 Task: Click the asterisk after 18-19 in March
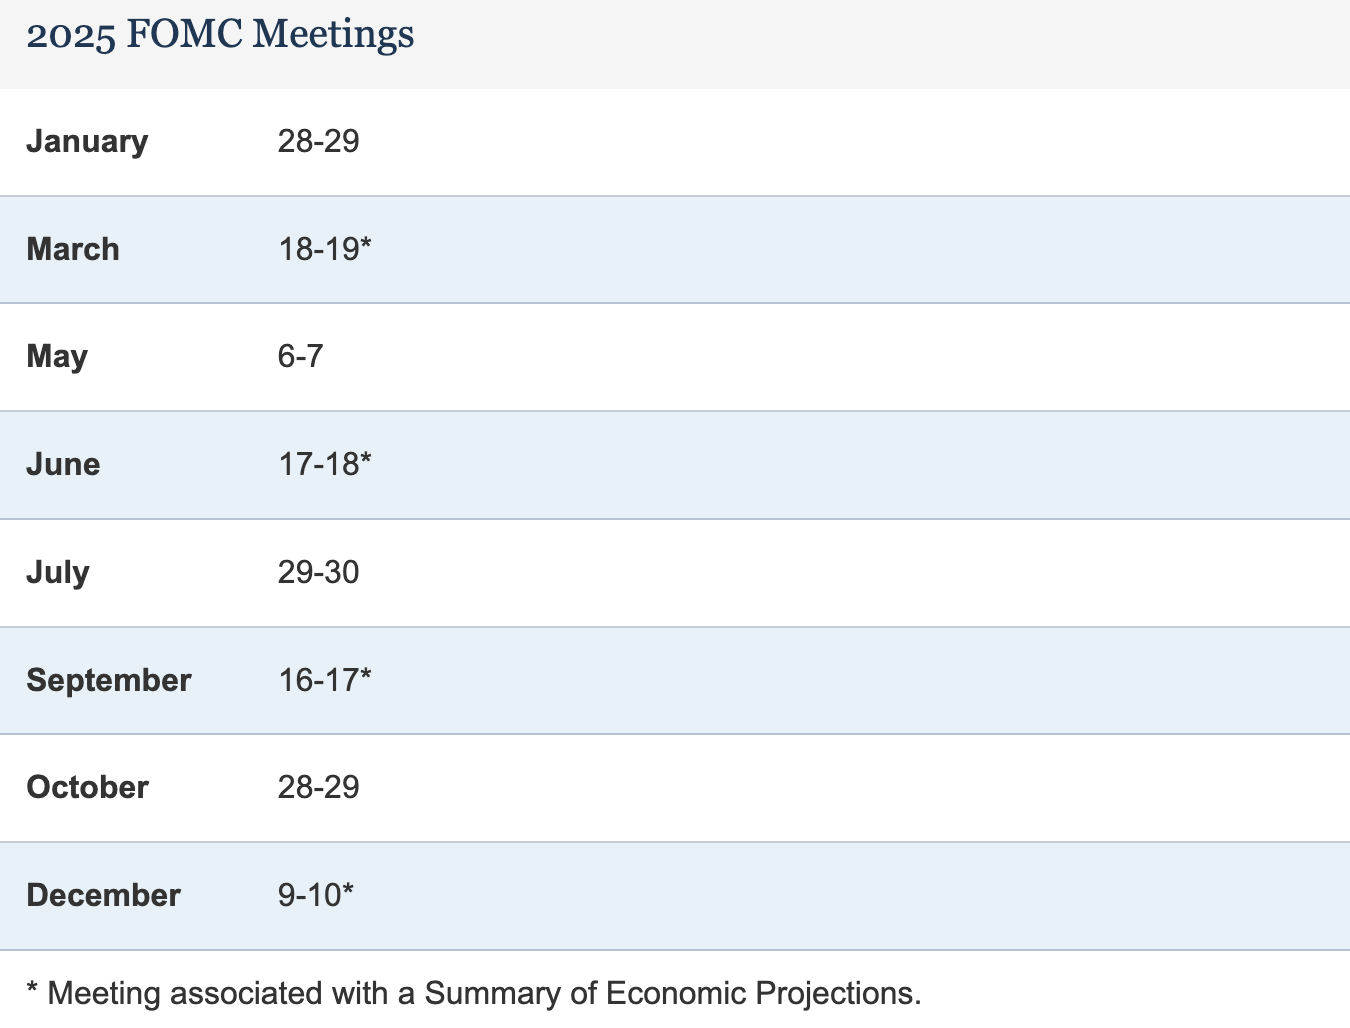coord(366,243)
